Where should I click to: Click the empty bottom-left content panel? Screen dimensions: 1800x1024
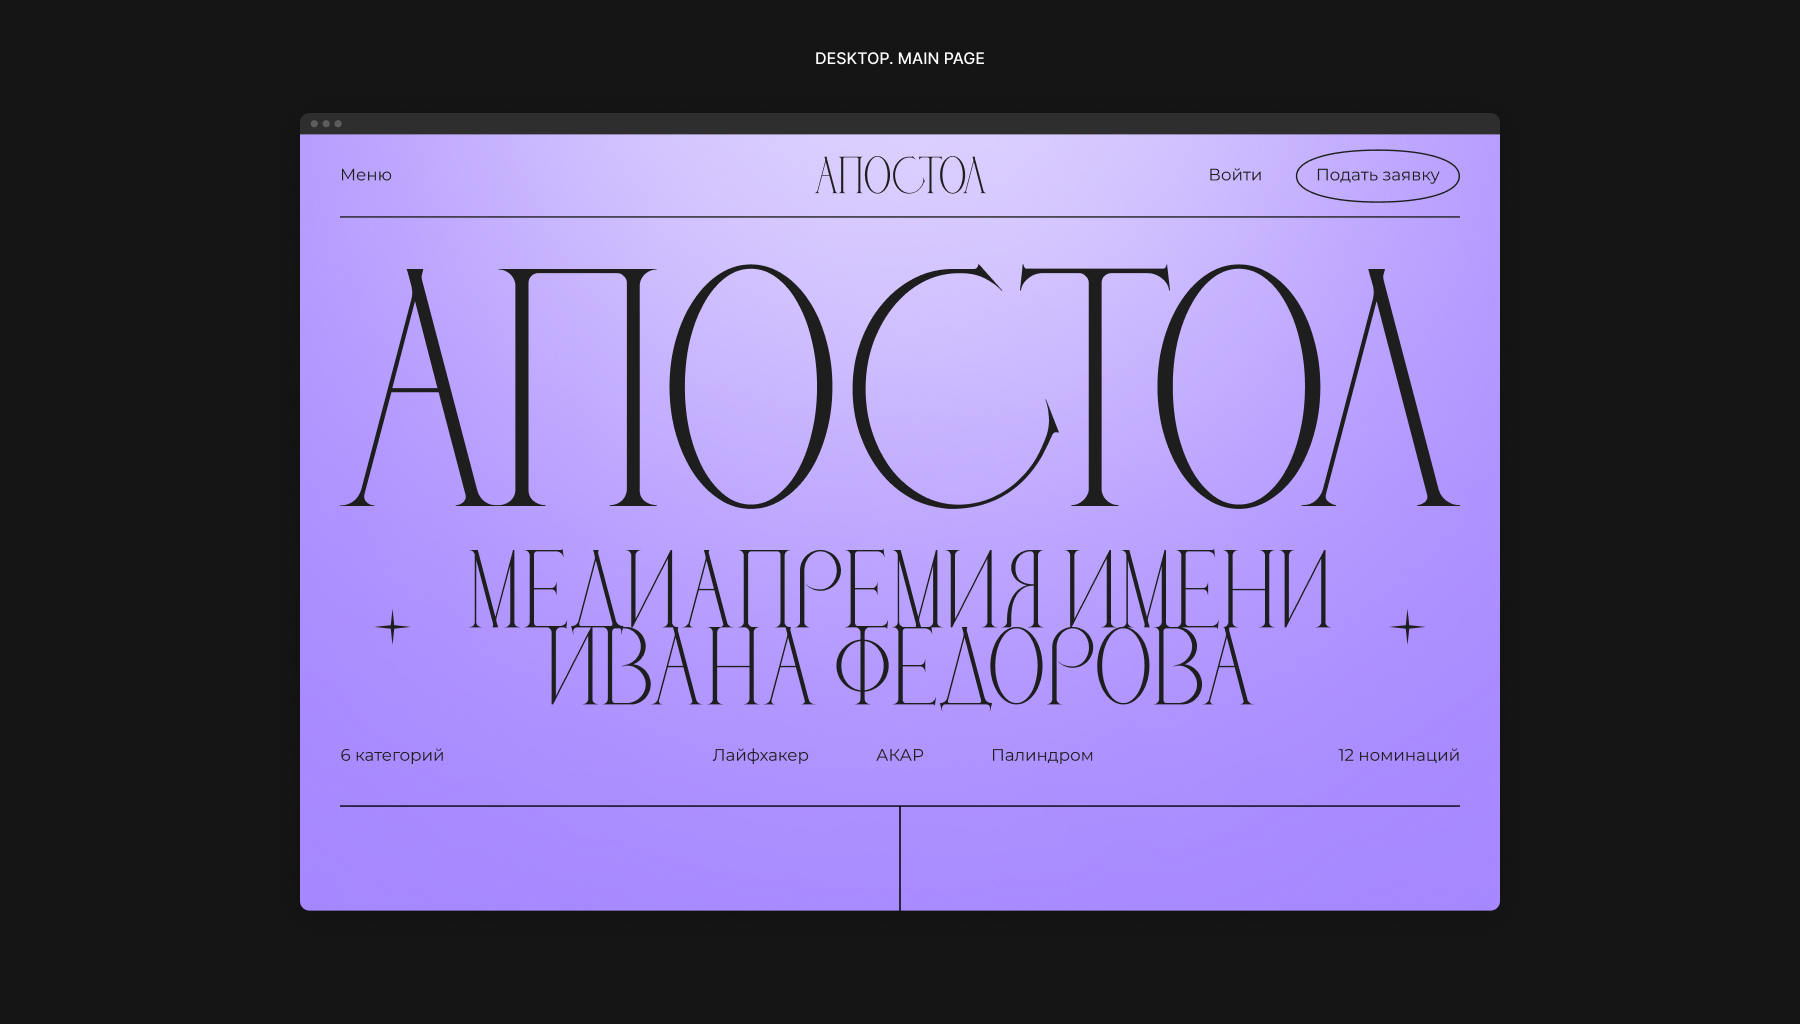point(619,858)
